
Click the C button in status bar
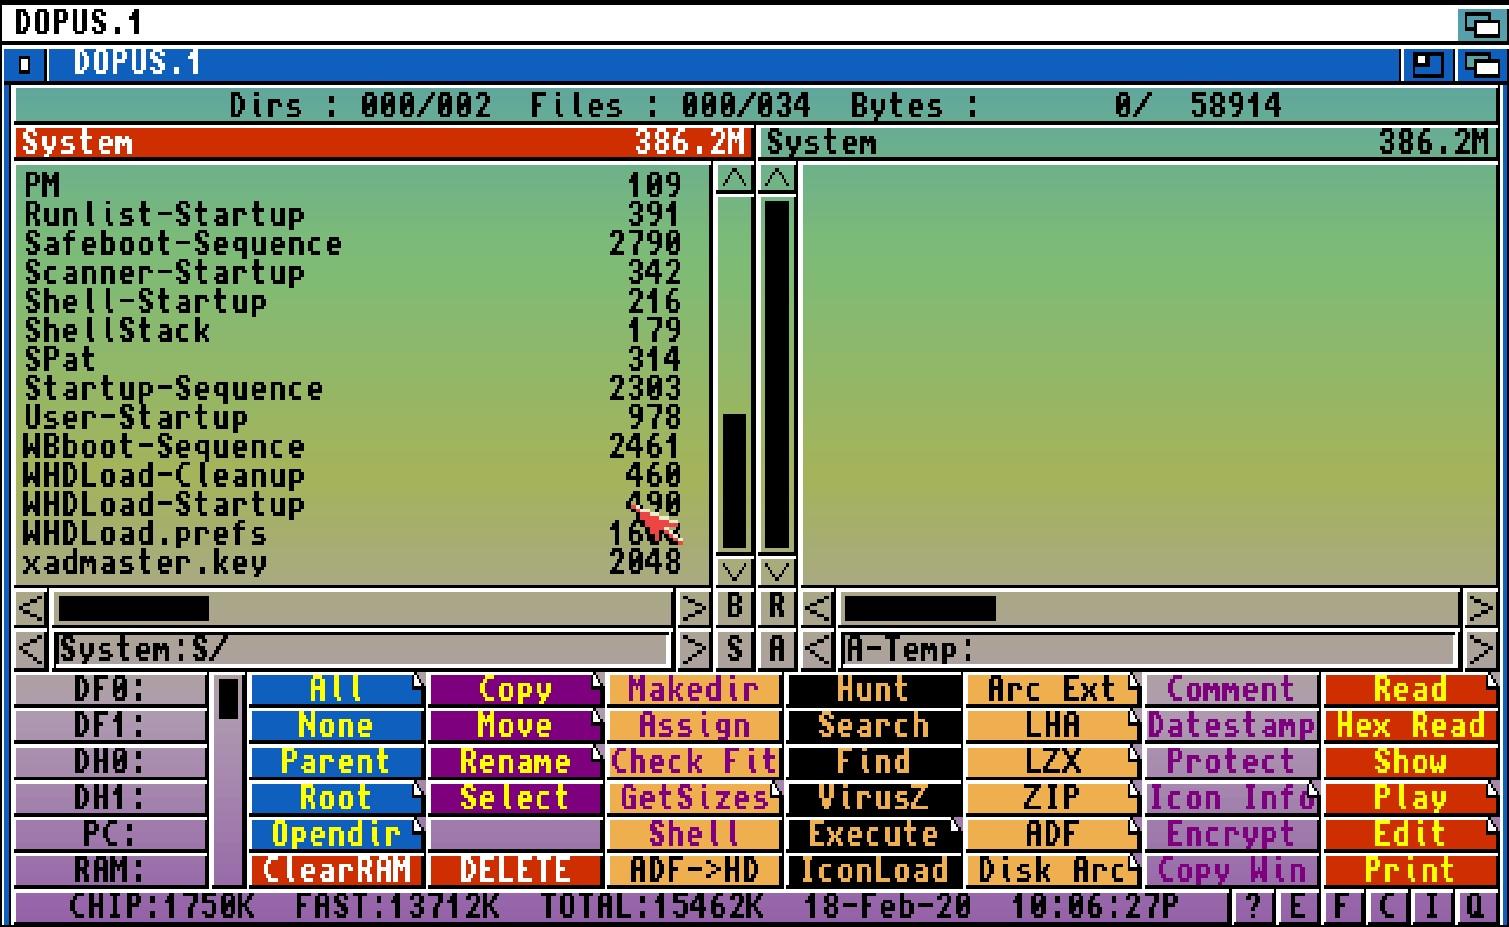(1387, 907)
